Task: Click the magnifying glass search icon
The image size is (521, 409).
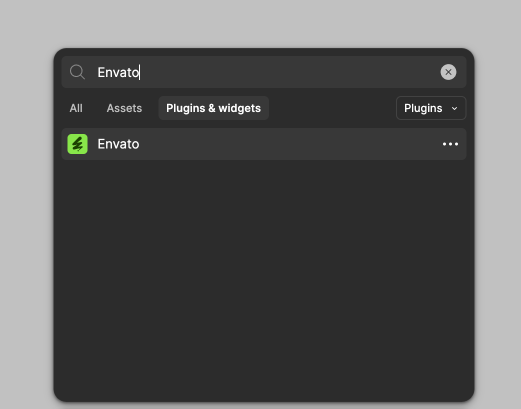Action: (77, 72)
